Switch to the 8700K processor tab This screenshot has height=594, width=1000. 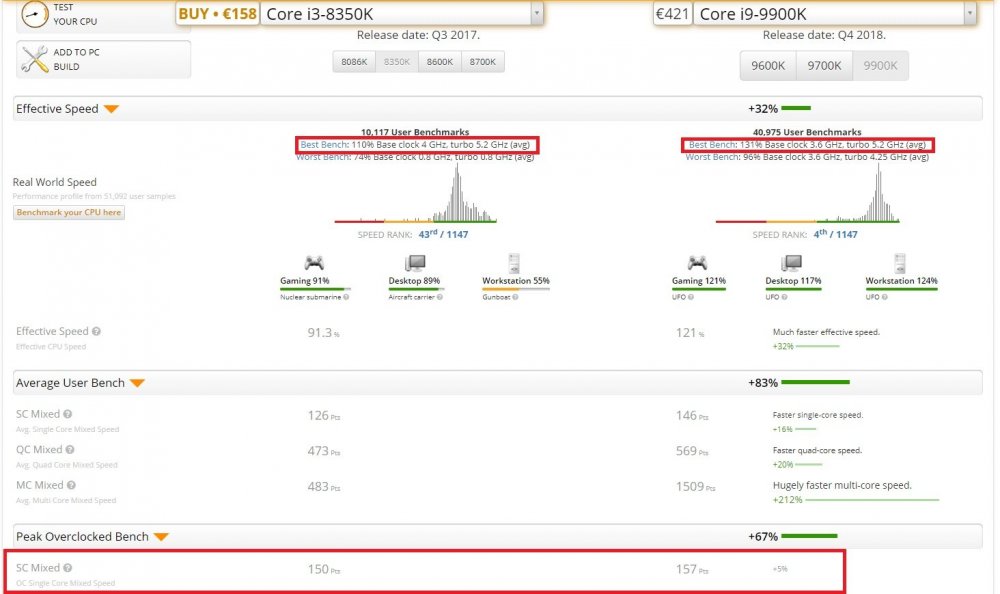coord(483,62)
